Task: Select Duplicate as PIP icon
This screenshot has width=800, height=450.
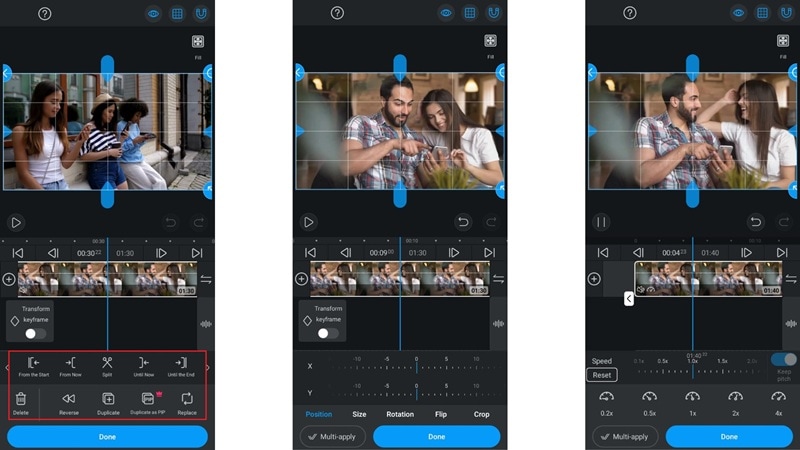Action: (148, 398)
